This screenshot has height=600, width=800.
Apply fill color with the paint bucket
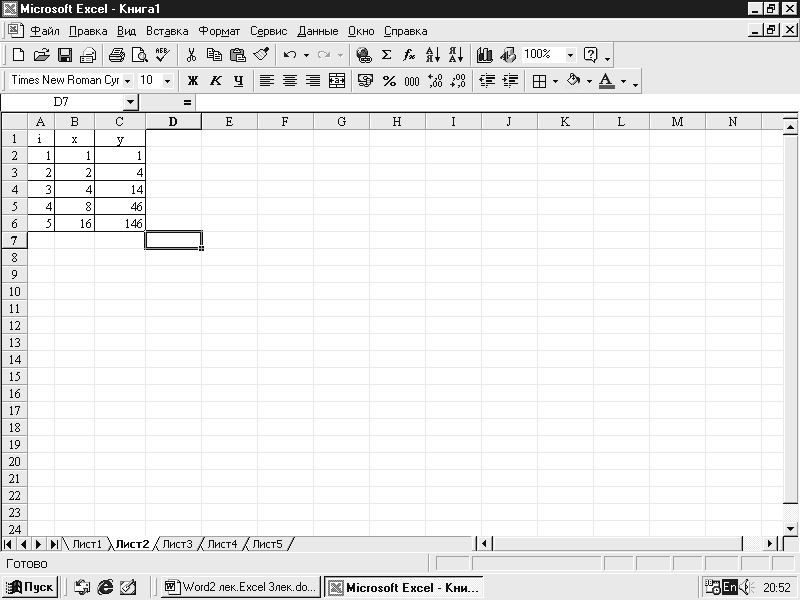click(x=574, y=81)
